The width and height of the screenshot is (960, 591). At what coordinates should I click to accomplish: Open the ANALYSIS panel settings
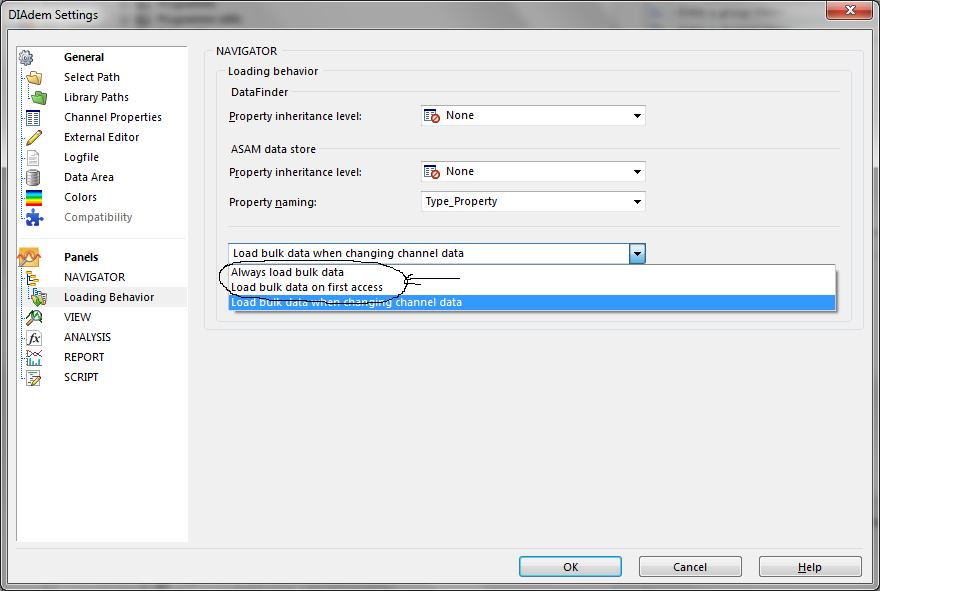88,337
